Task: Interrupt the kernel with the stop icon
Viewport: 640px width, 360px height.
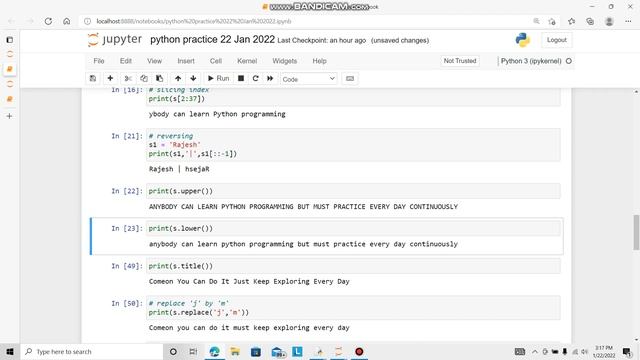Action: 241,78
